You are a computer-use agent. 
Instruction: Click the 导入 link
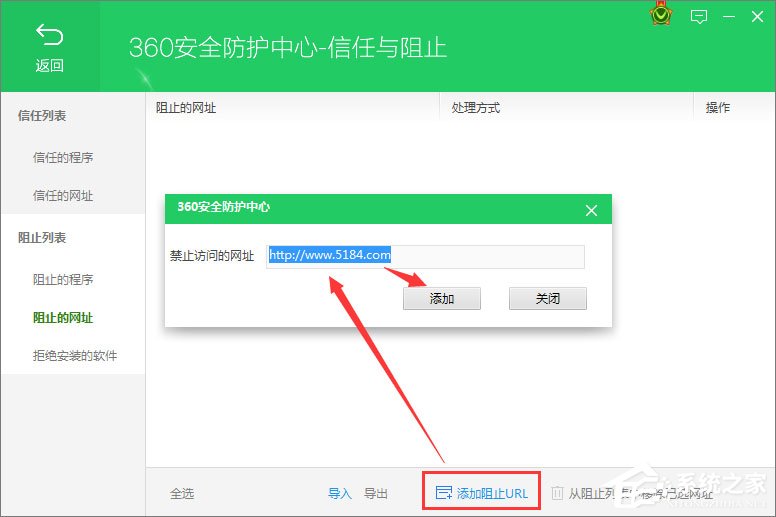(340, 493)
